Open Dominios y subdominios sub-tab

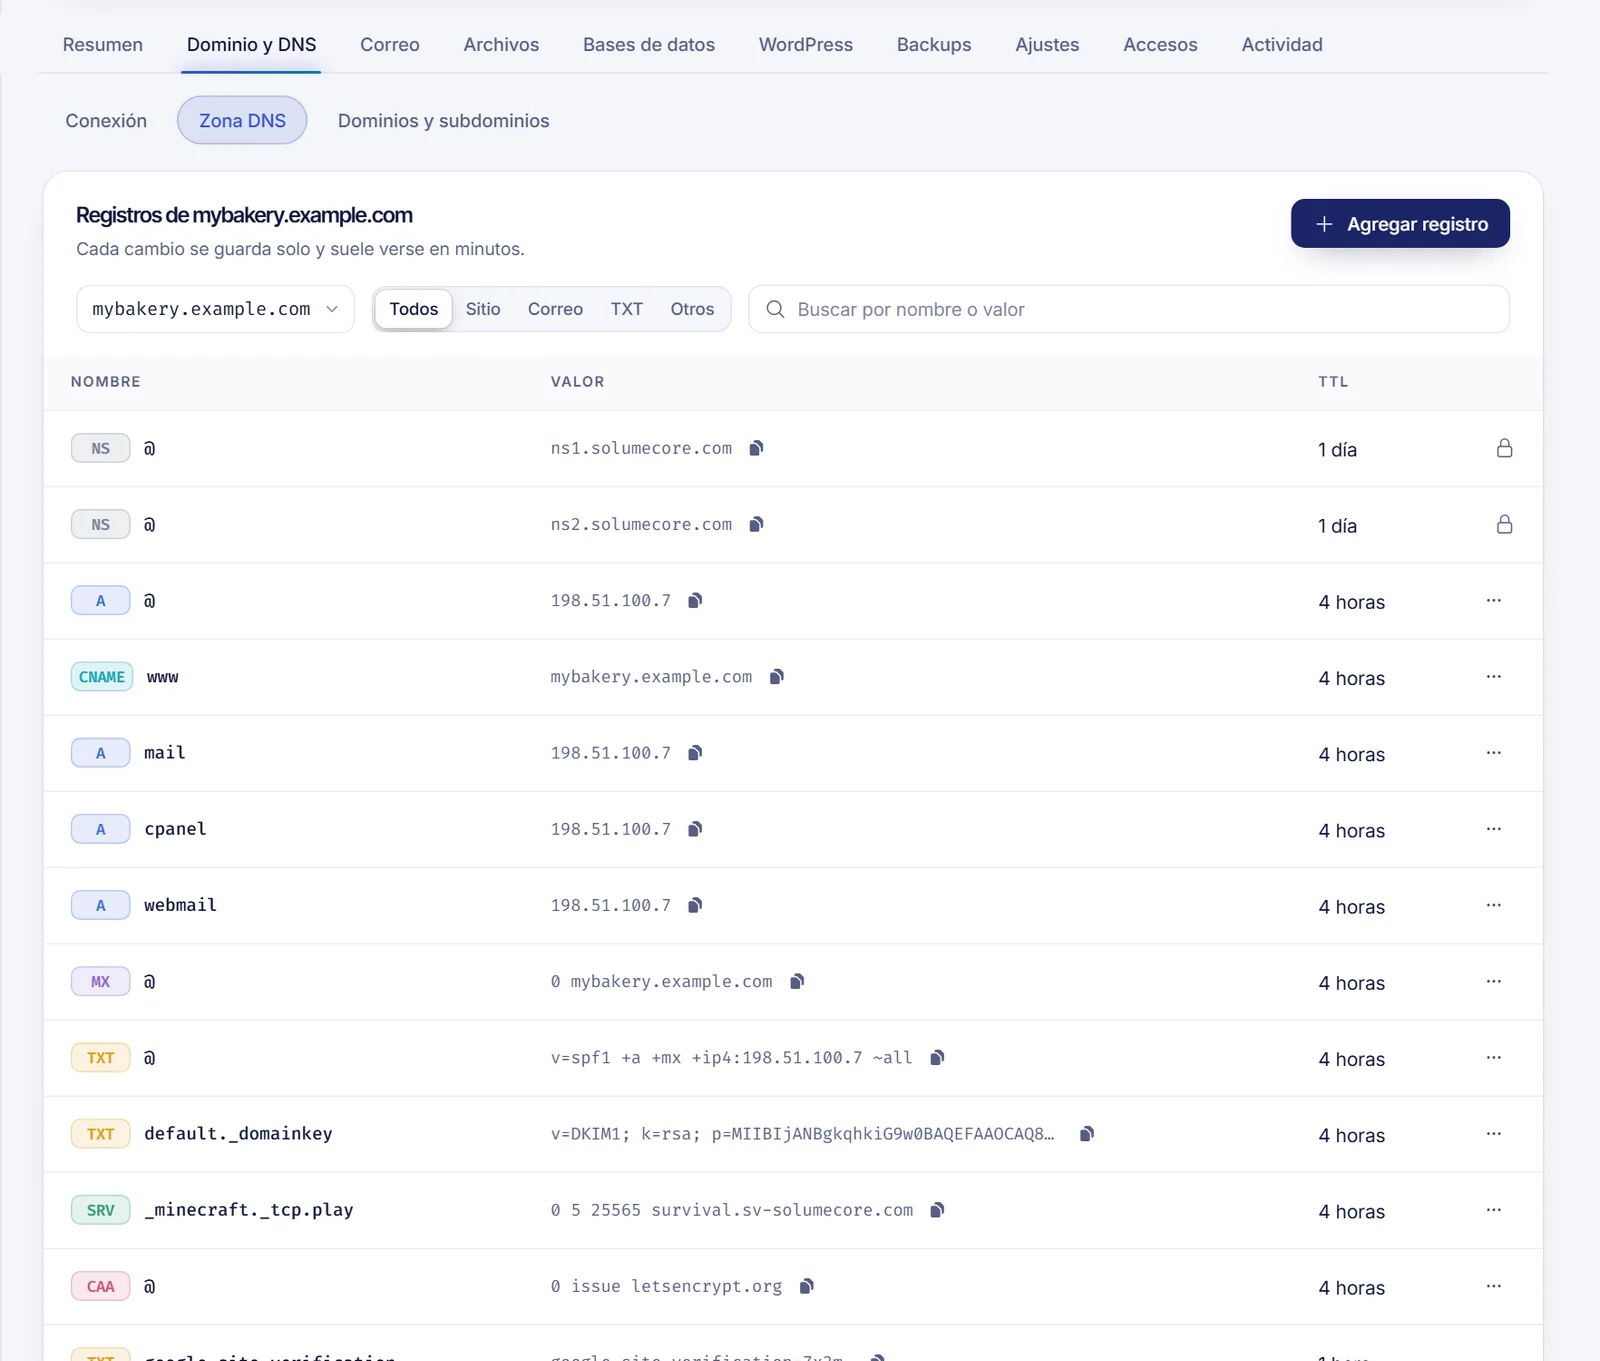coord(444,121)
